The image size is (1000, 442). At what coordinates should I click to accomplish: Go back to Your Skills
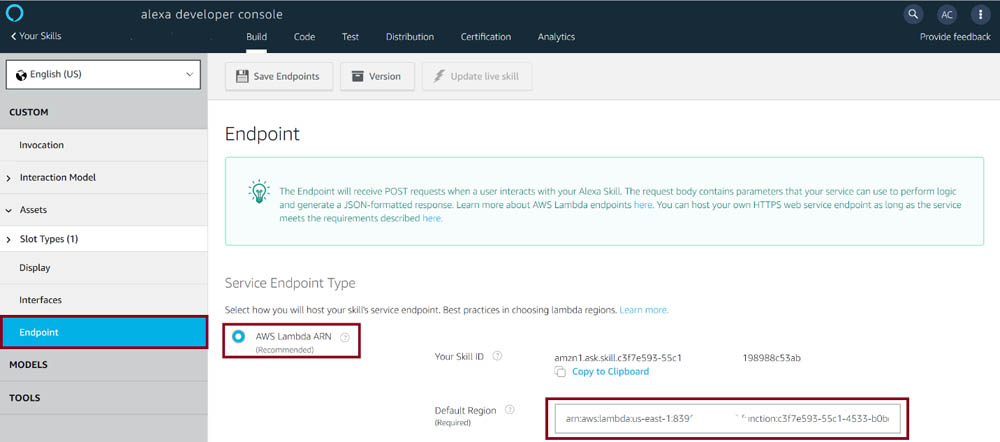pos(36,36)
